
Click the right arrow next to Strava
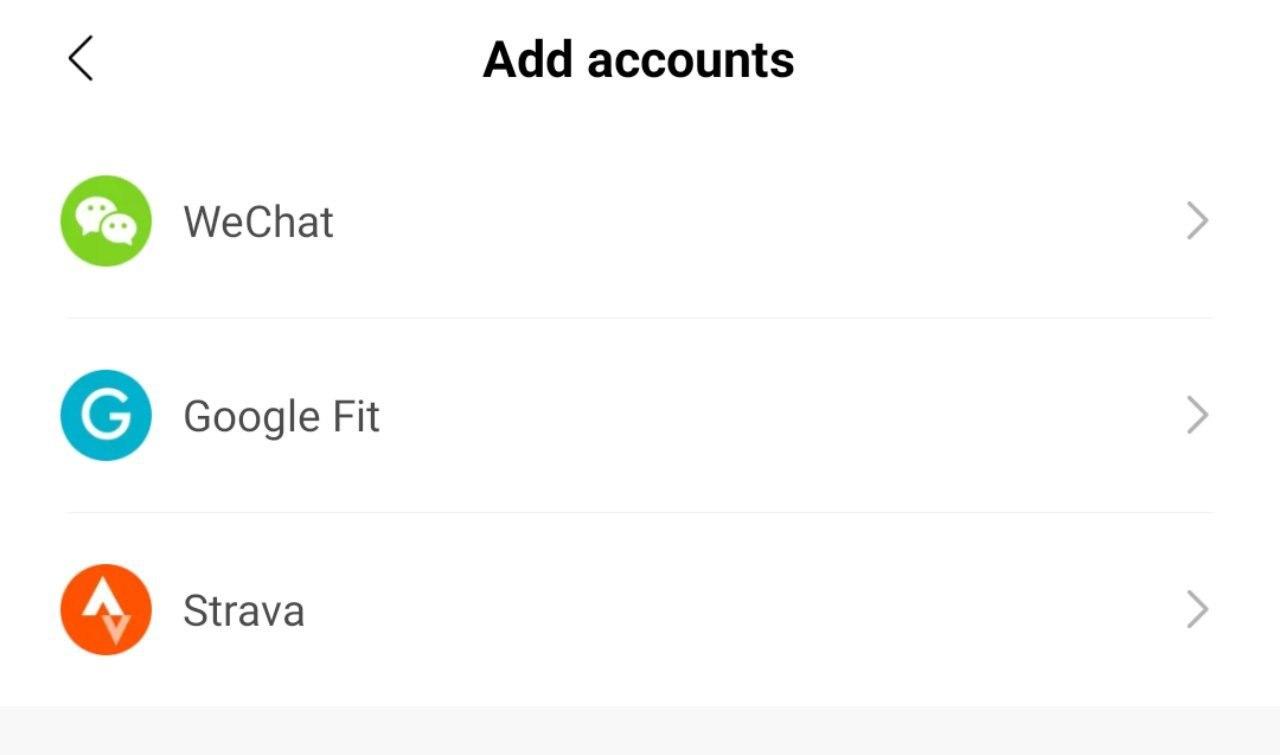point(1196,609)
